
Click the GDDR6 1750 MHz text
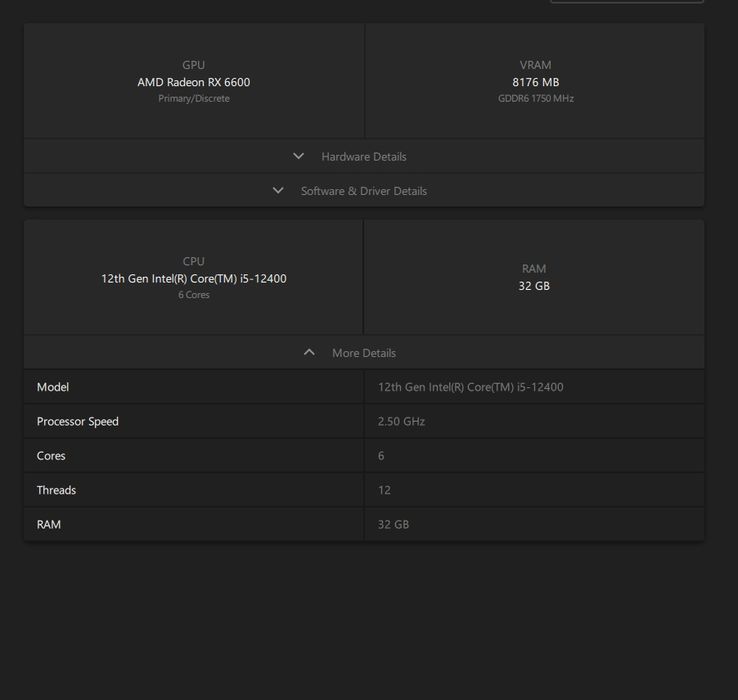click(536, 98)
